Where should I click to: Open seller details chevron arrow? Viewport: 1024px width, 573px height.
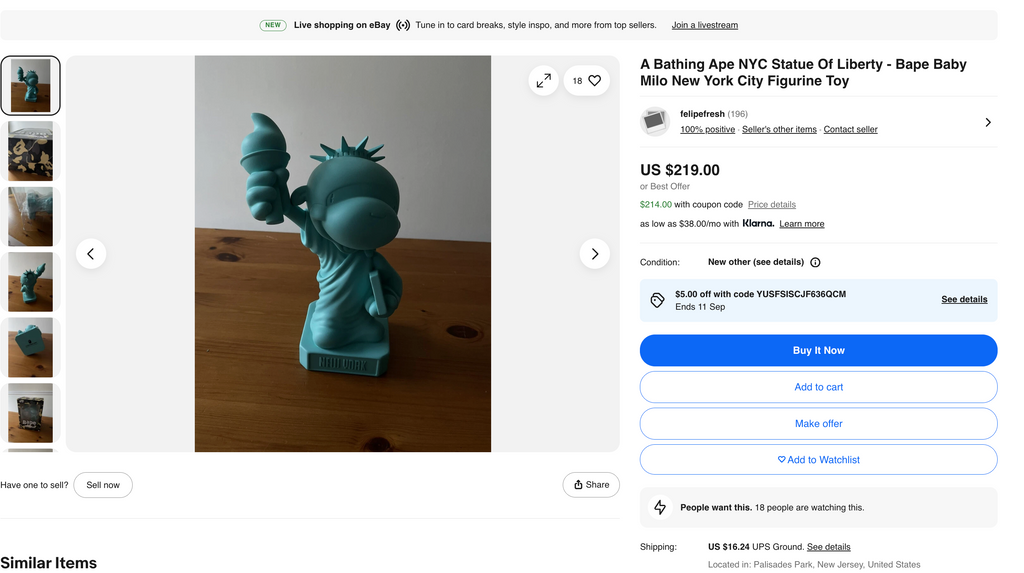point(987,122)
